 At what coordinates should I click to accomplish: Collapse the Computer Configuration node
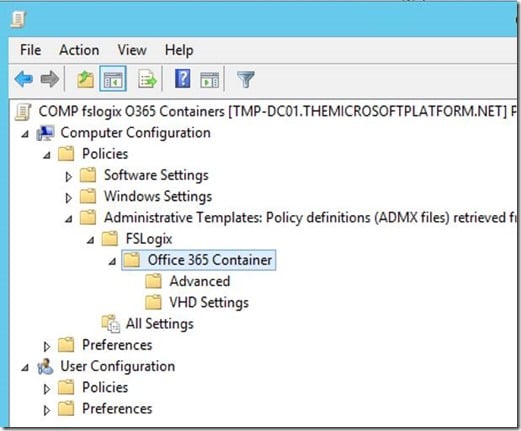pyautogui.click(x=25, y=134)
